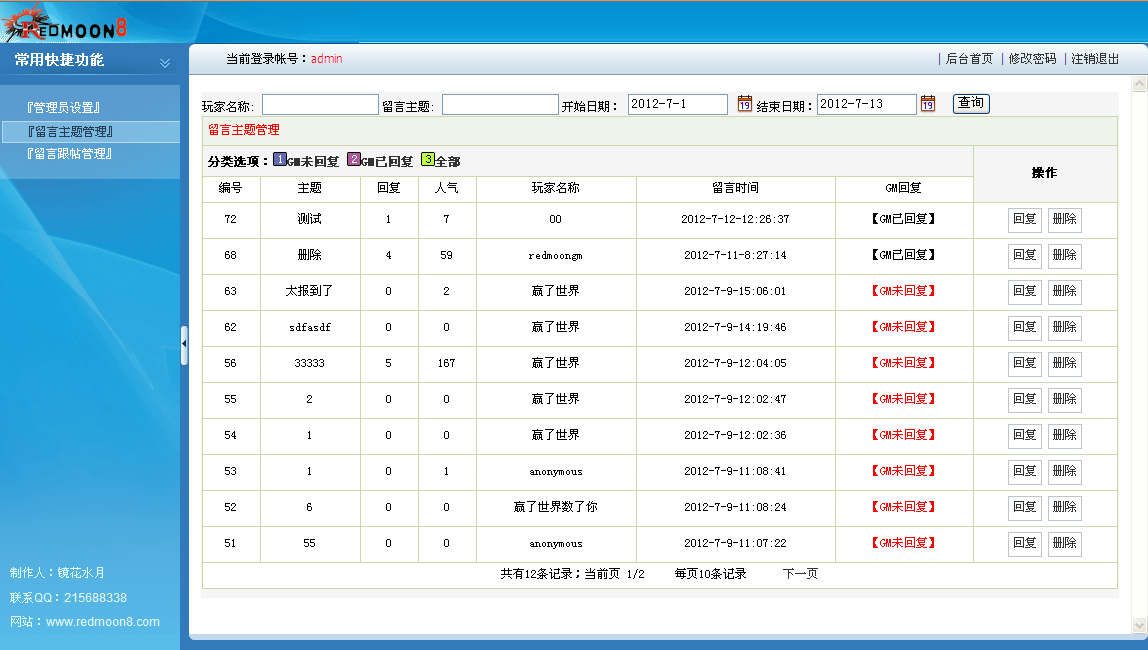Click the scrollbar up arrow
Screen dimensions: 1148x650
(x=1139, y=84)
